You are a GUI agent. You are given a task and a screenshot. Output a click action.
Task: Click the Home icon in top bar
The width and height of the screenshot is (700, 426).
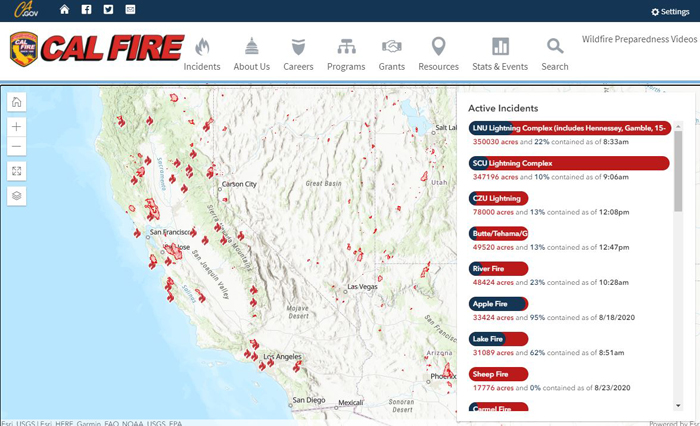point(64,9)
